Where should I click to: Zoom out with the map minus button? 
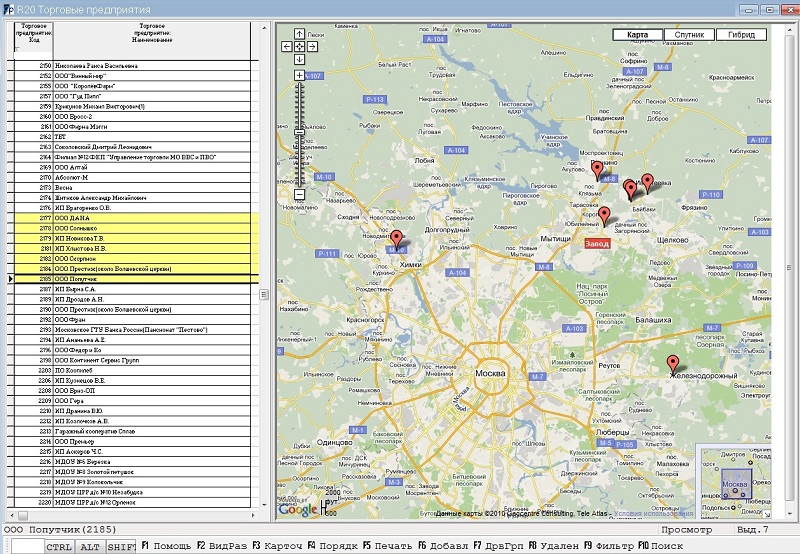tap(299, 194)
